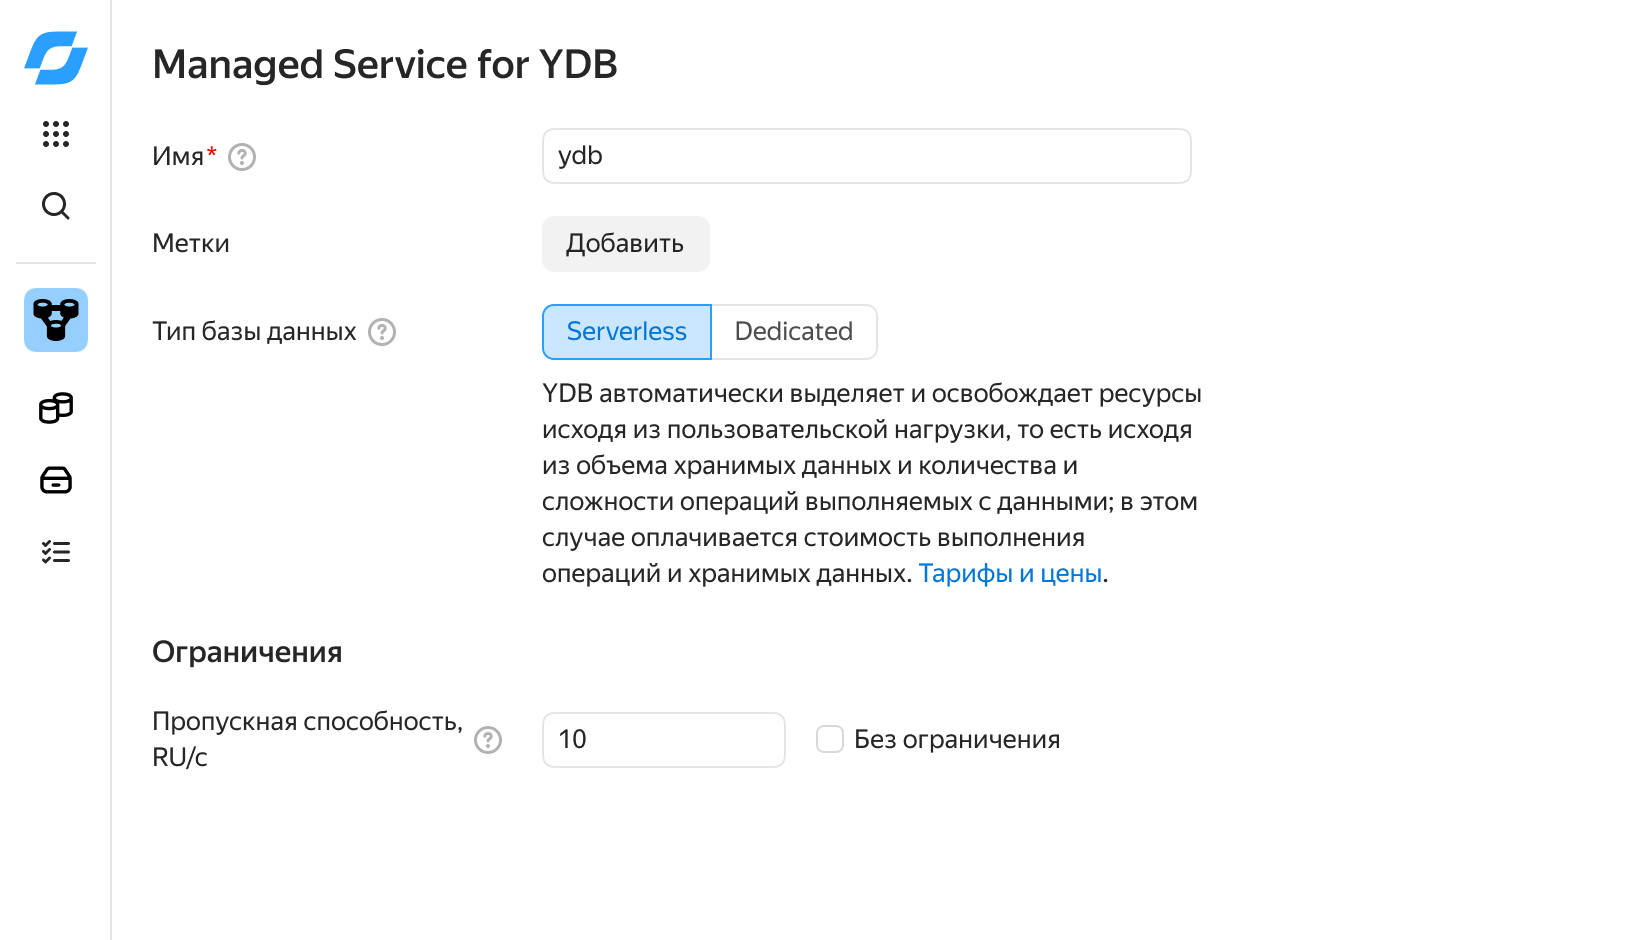Viewport: 1632px width, 940px height.
Task: Focus the throughput field showing 10
Action: coord(663,740)
